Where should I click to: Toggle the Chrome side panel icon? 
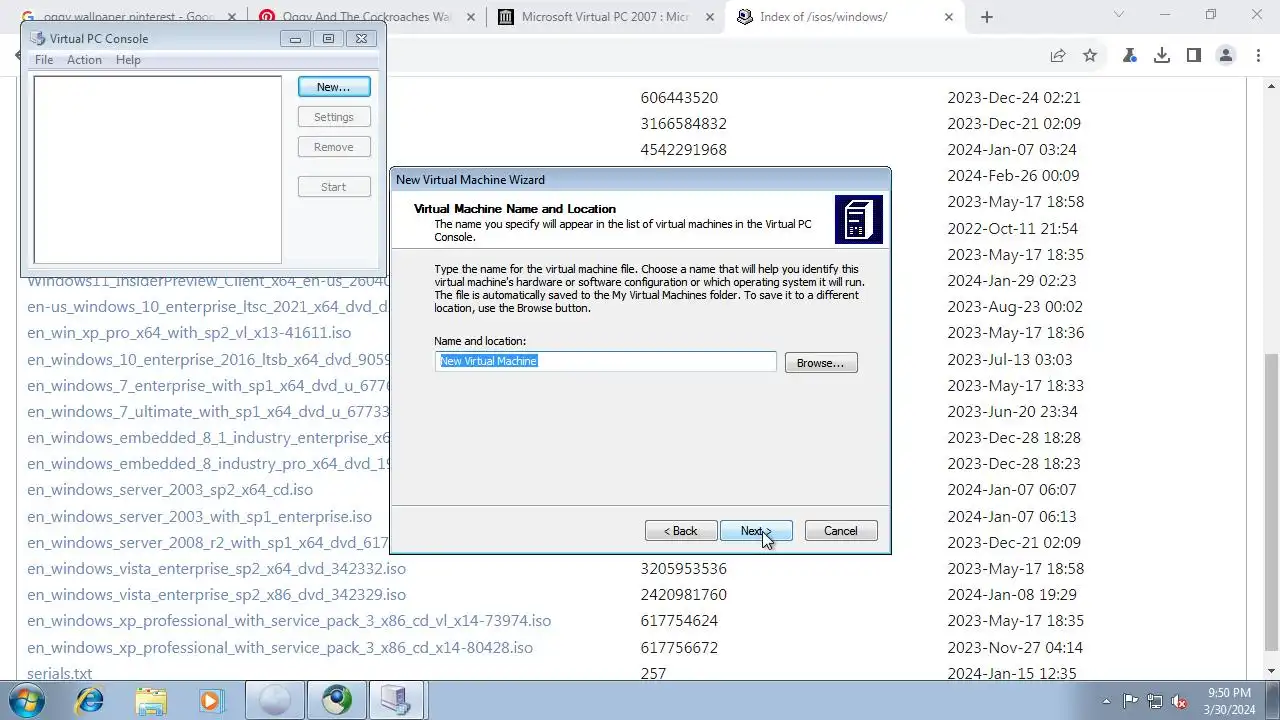(x=1194, y=56)
